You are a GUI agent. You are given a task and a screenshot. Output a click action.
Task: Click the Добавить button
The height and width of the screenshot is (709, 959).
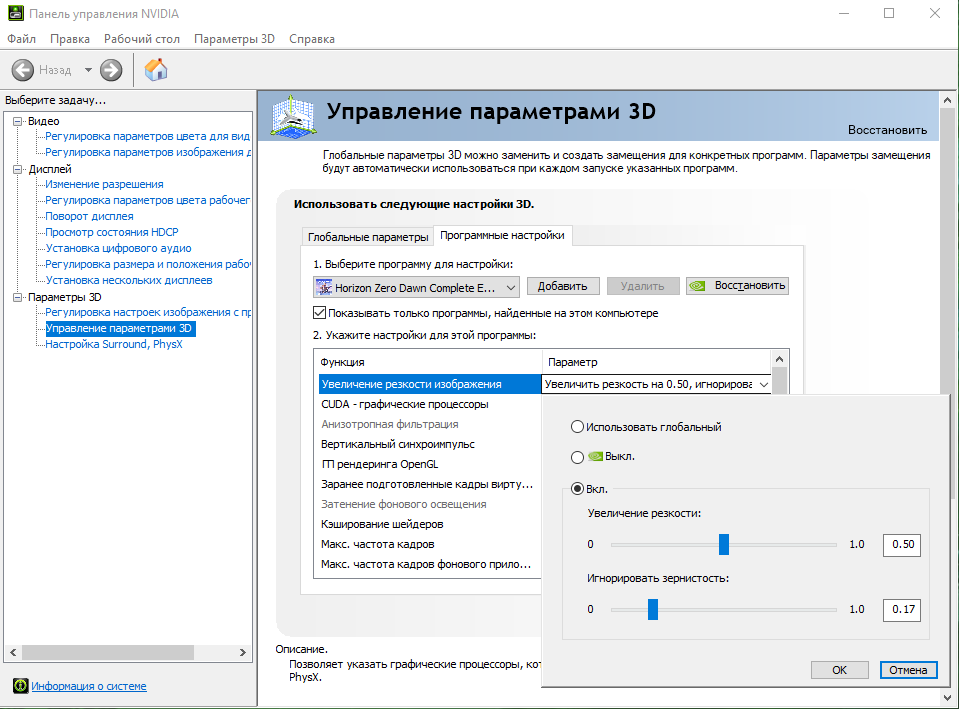tap(562, 286)
